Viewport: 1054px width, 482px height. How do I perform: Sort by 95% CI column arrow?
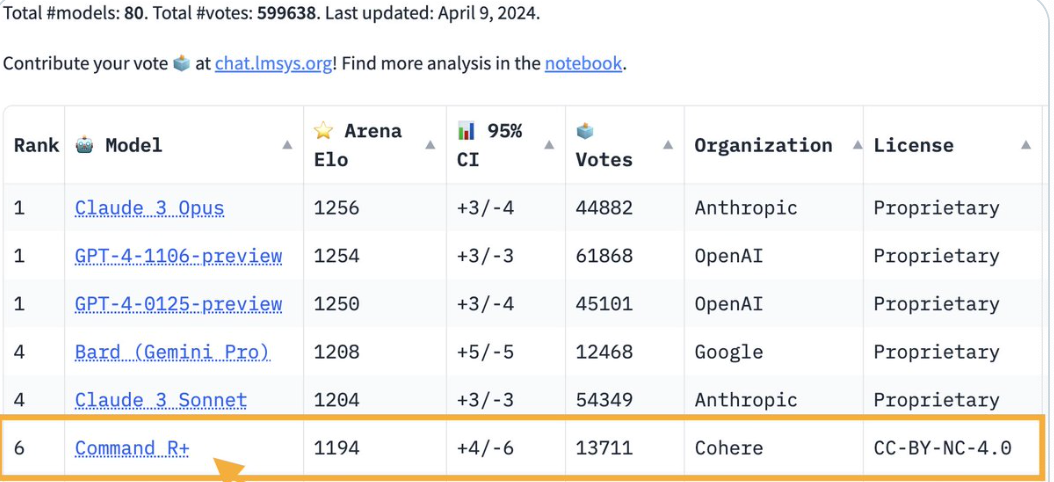[x=549, y=145]
